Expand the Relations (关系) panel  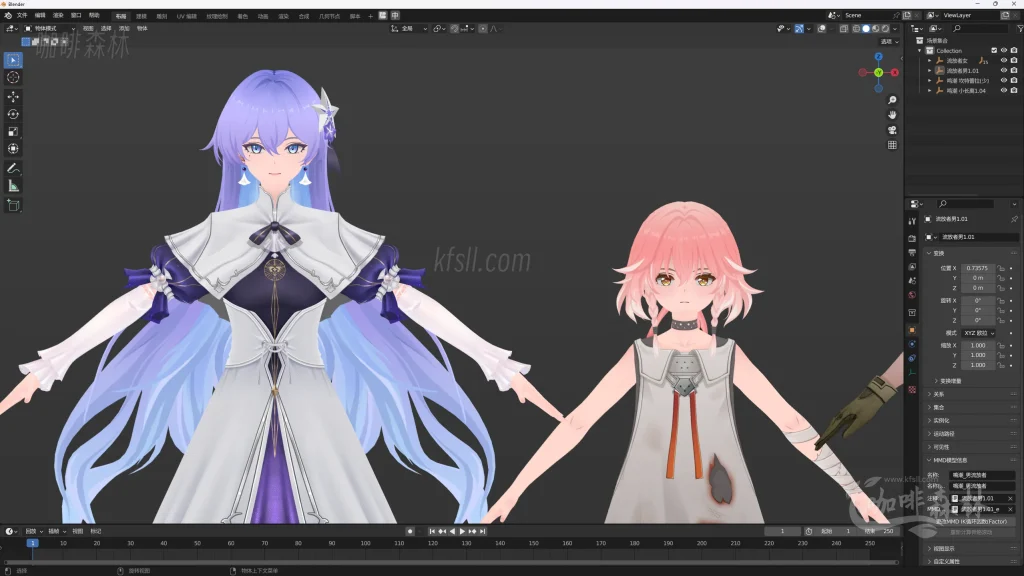tap(938, 394)
